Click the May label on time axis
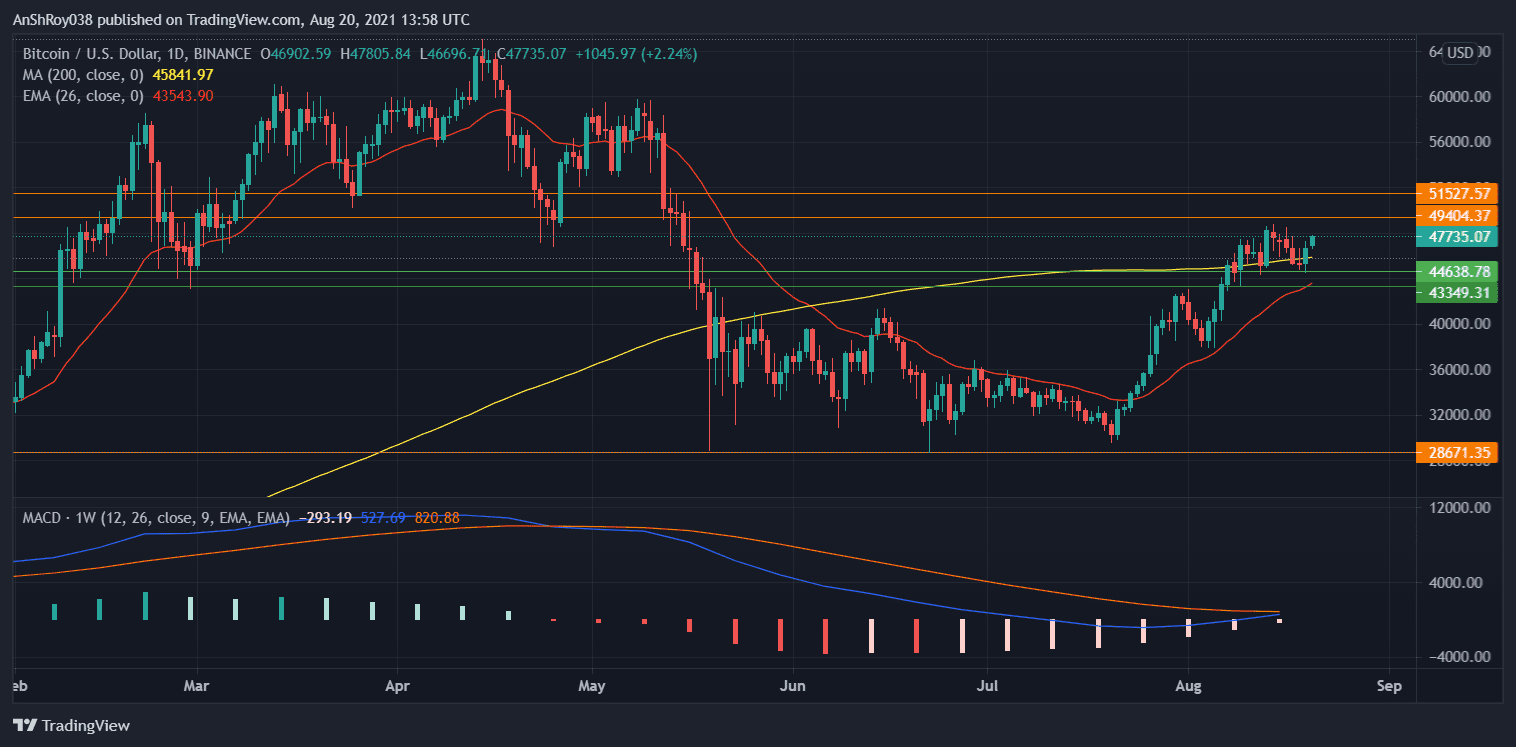Viewport: 1516px width, 747px height. click(593, 687)
